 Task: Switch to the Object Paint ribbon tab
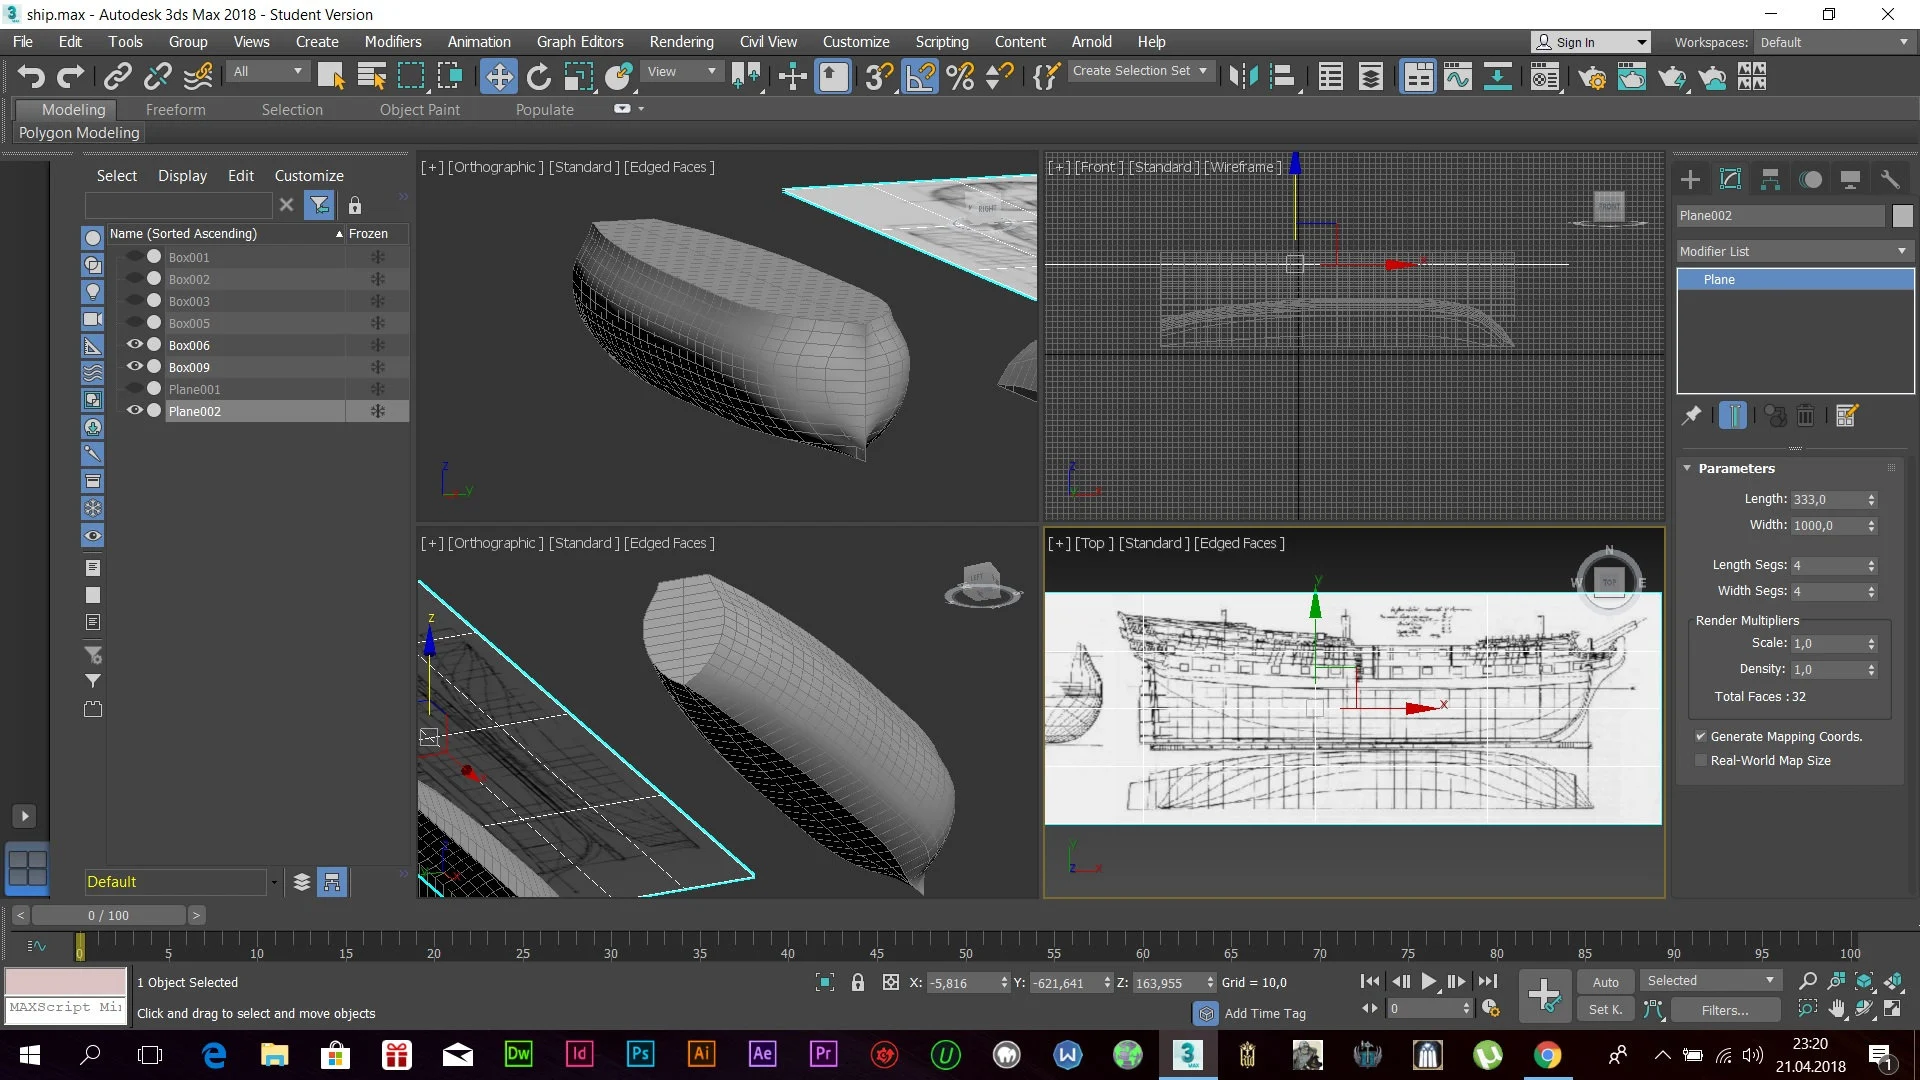coord(419,110)
